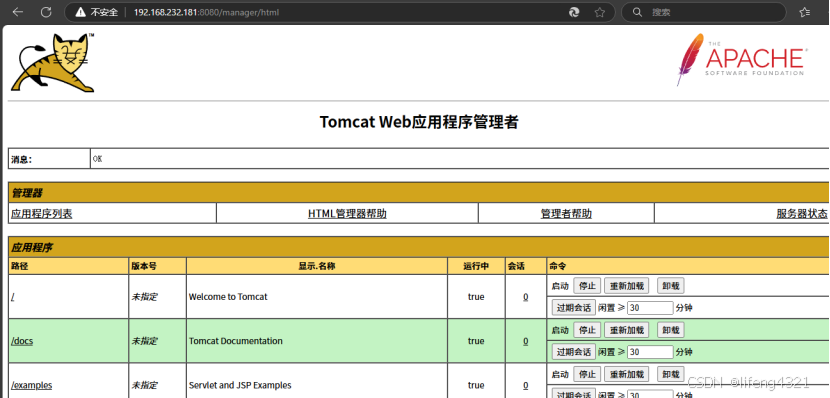This screenshot has width=830, height=398.
Task: Undeploy the /docs application
Action: coord(671,330)
